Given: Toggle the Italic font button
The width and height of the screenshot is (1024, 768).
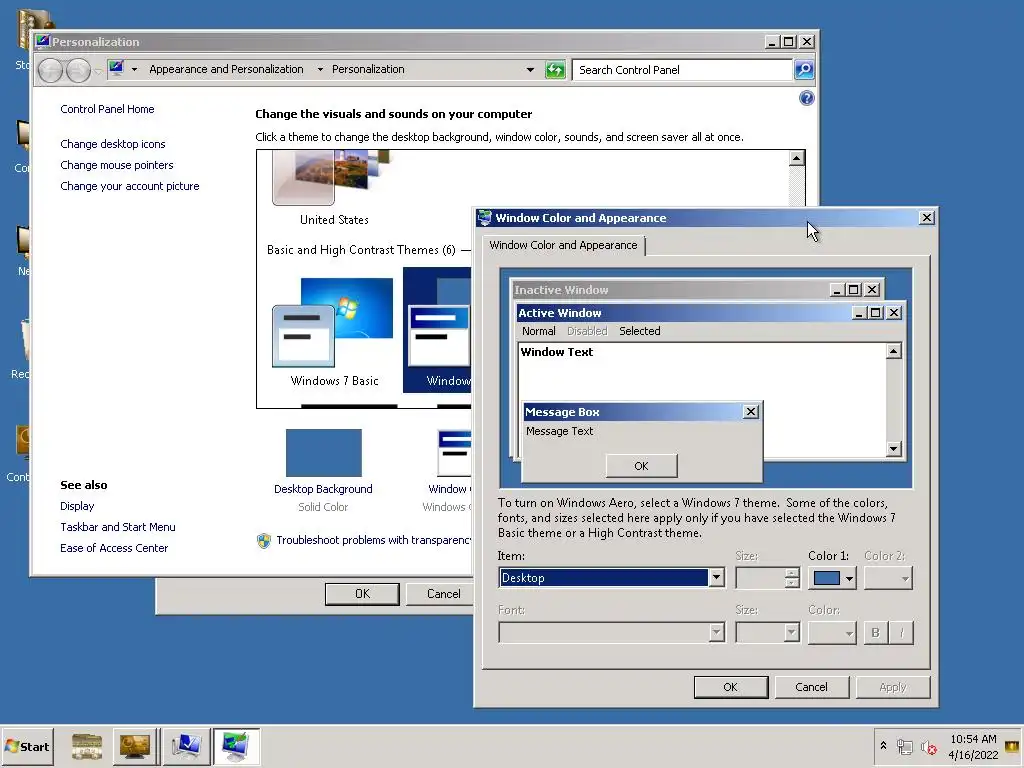Looking at the screenshot, I should (901, 632).
